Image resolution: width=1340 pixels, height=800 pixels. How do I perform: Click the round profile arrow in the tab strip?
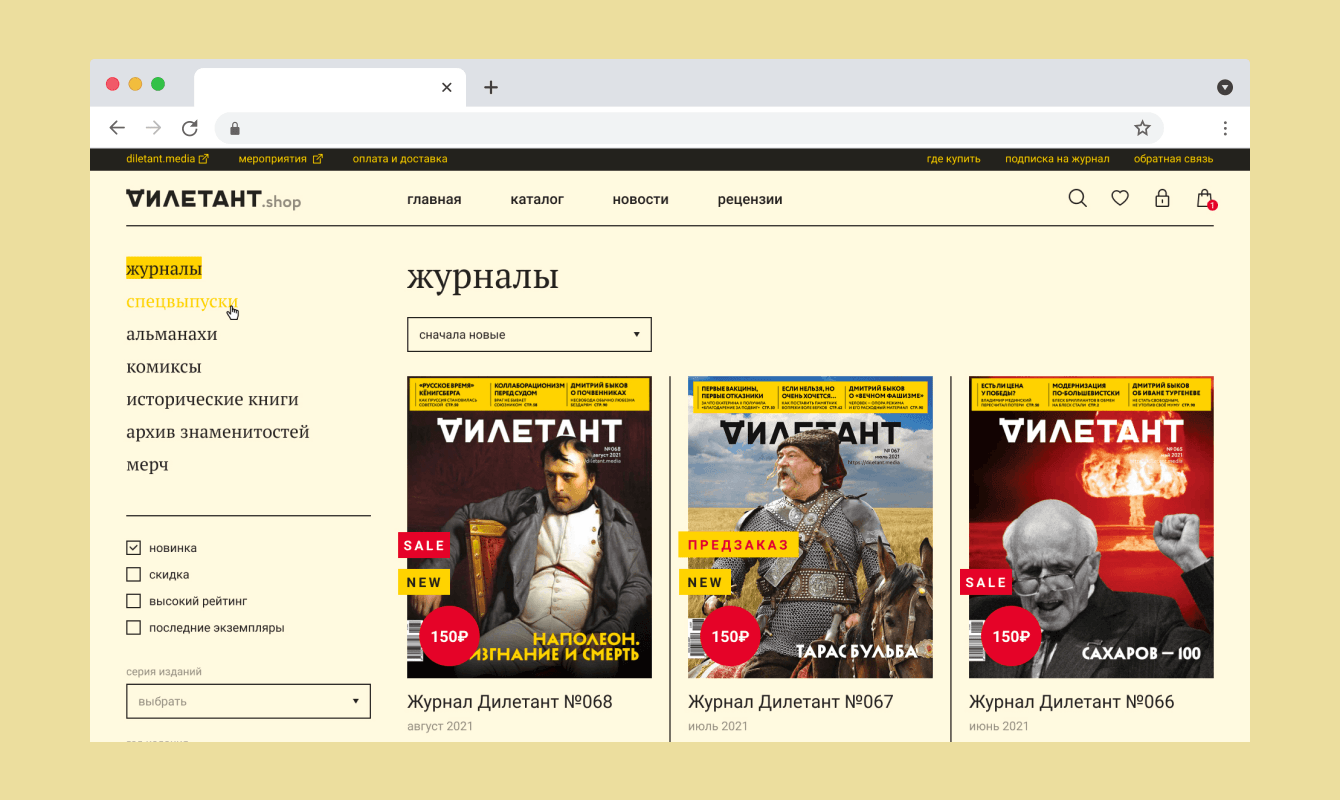tap(1225, 87)
